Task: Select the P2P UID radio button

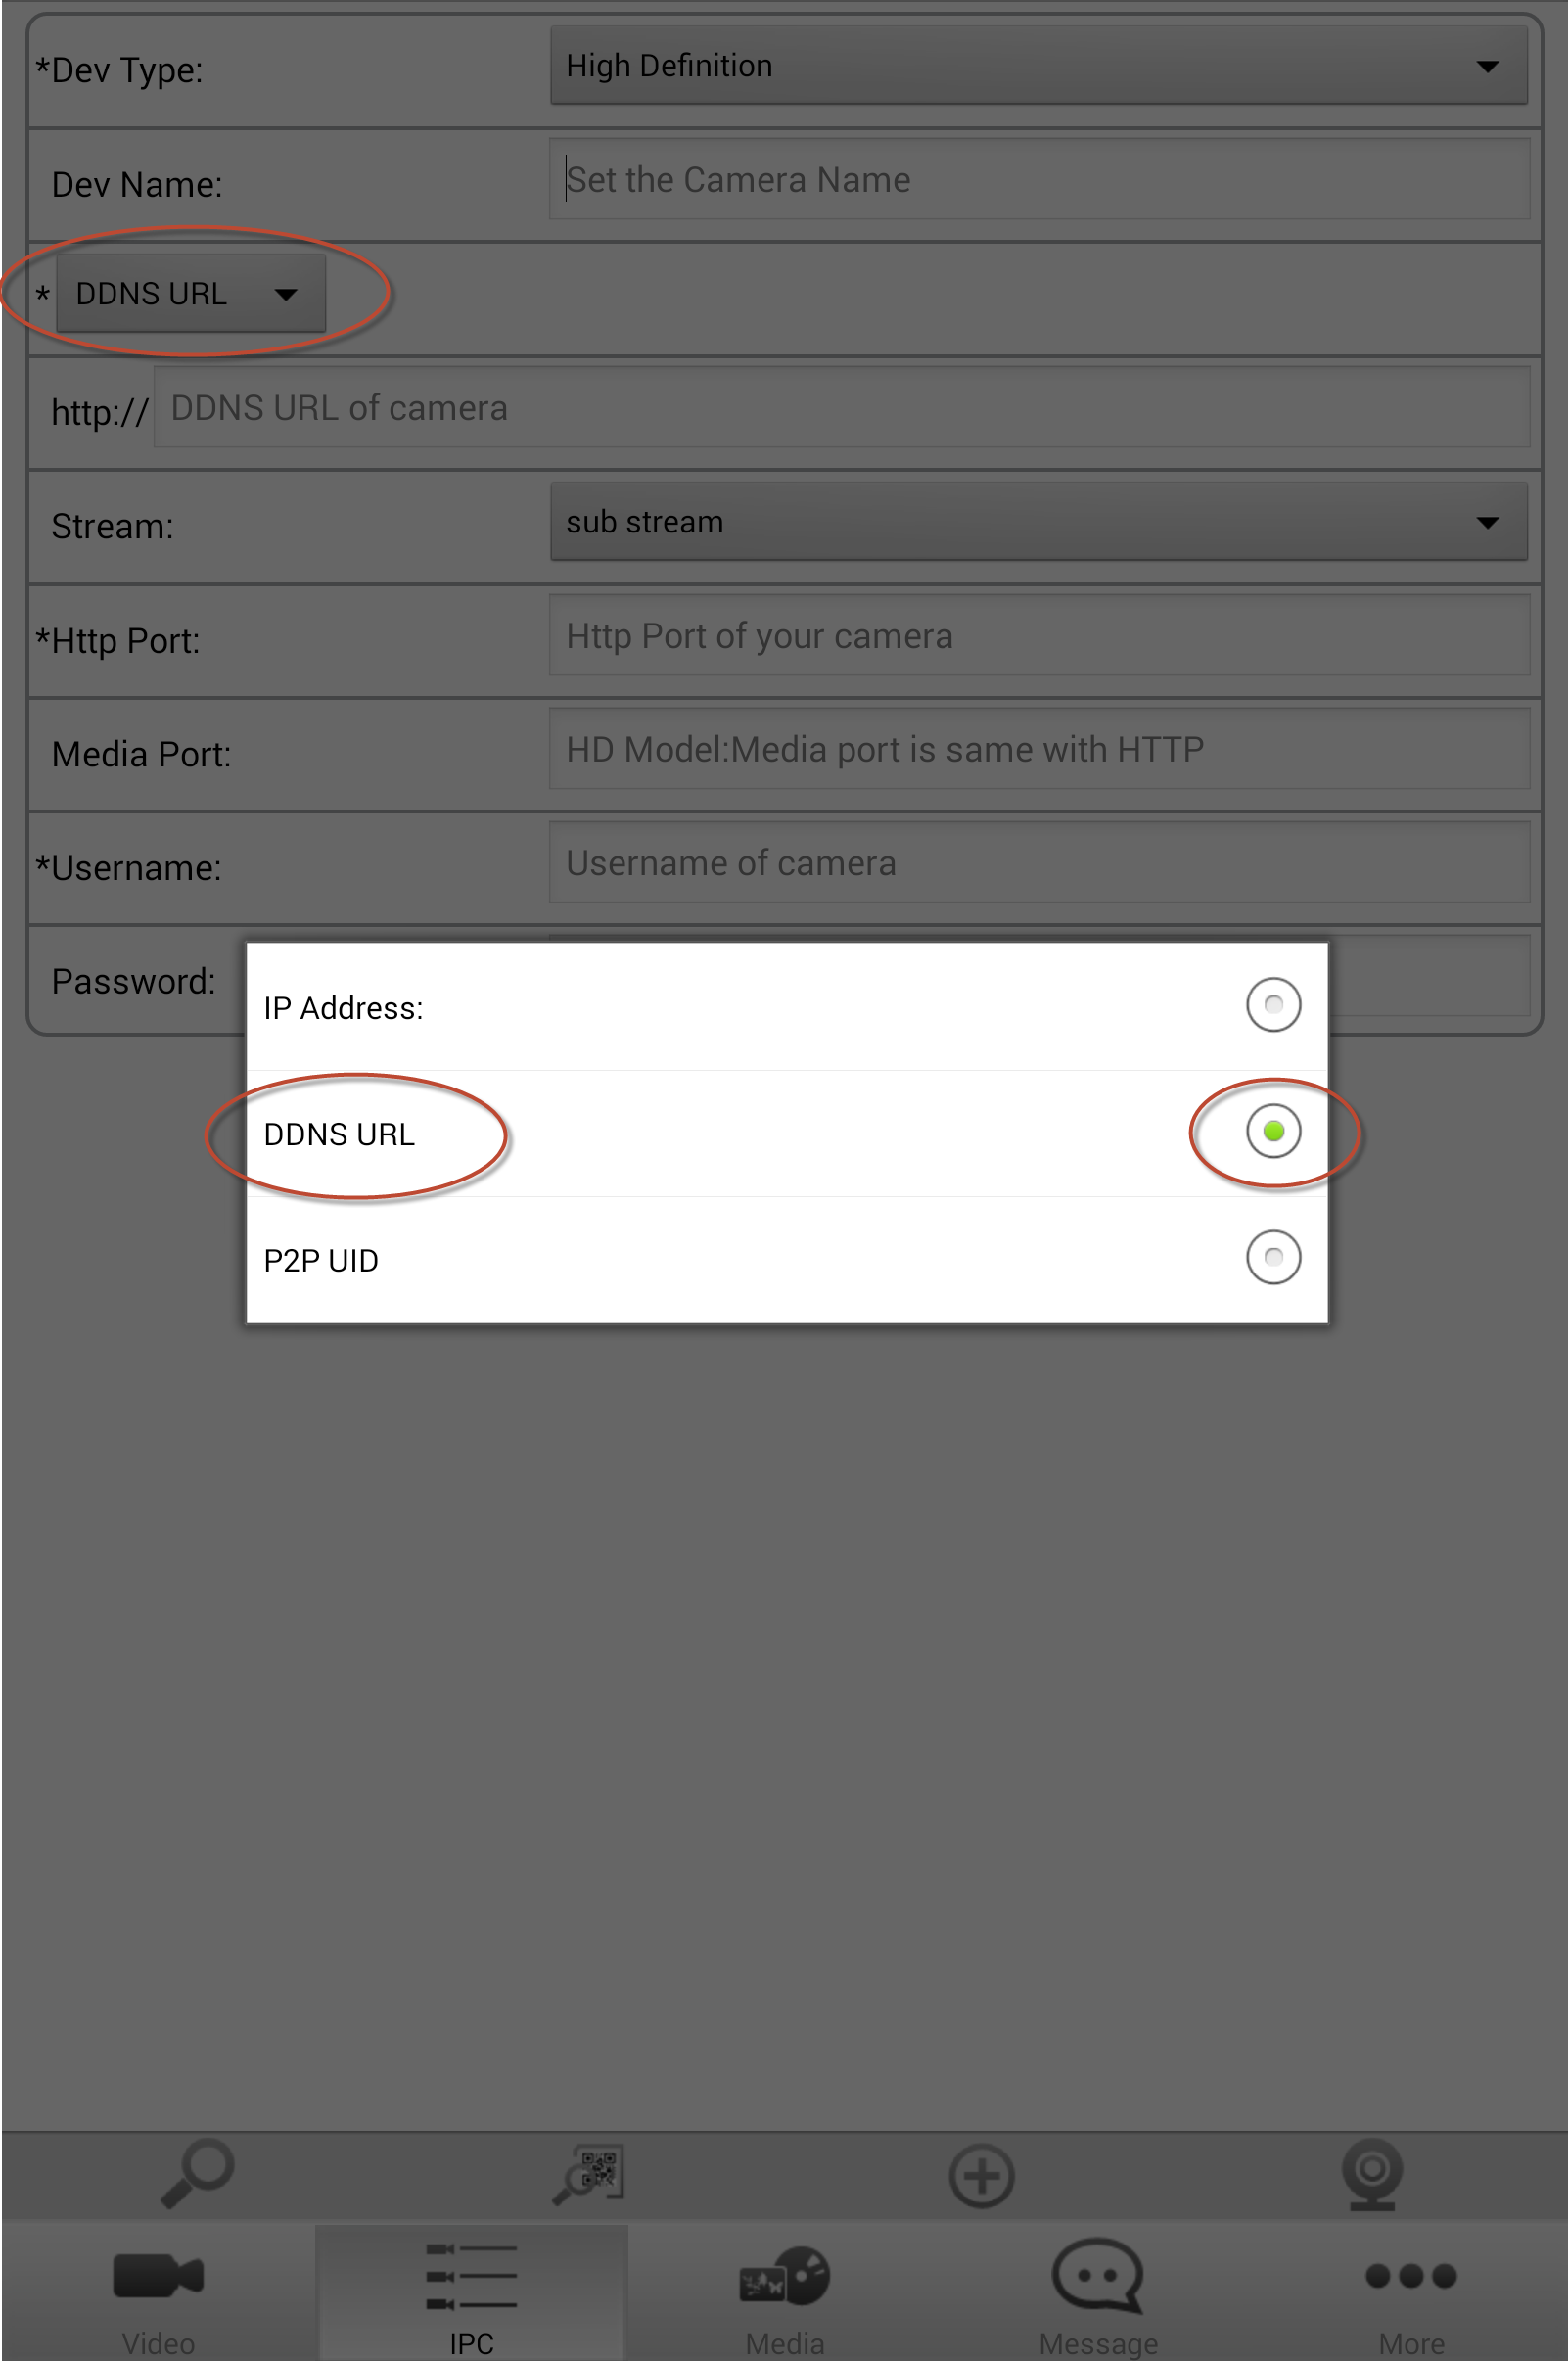Action: 1273,1257
